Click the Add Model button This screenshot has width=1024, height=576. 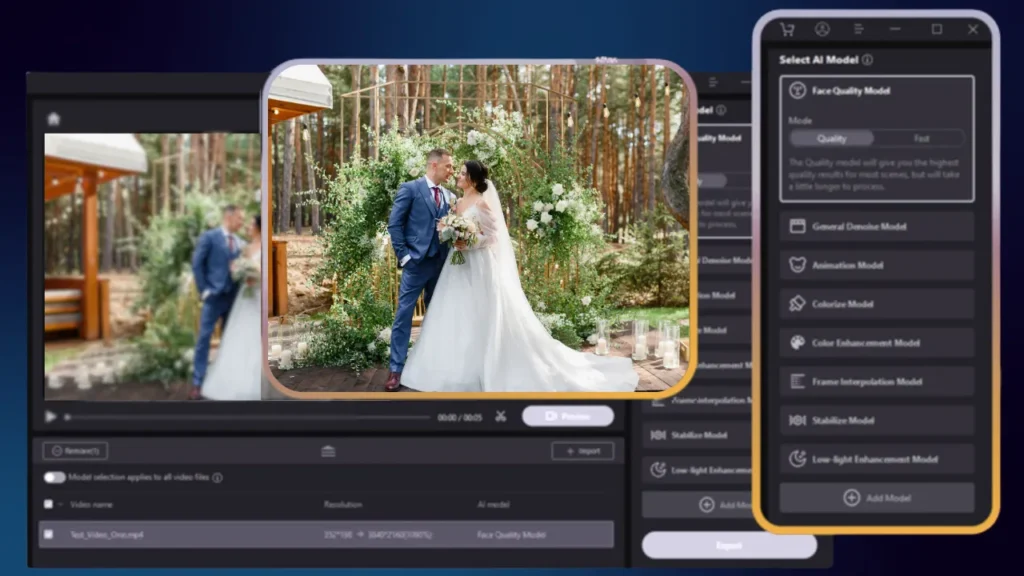point(876,497)
